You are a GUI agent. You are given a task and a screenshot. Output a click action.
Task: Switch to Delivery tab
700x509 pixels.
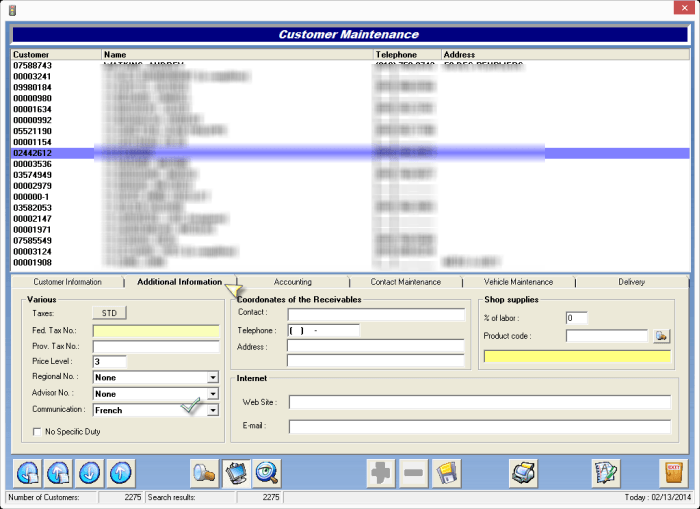click(631, 282)
